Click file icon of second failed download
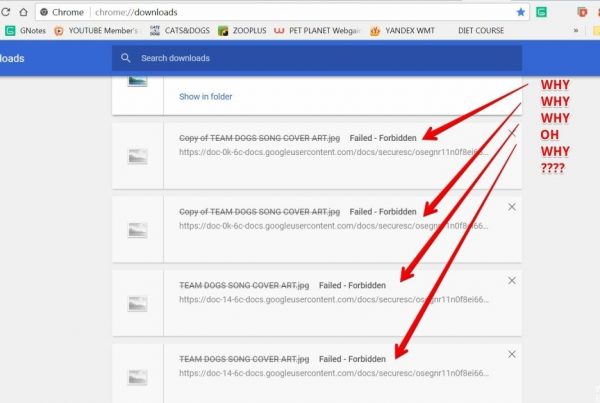 [137, 230]
